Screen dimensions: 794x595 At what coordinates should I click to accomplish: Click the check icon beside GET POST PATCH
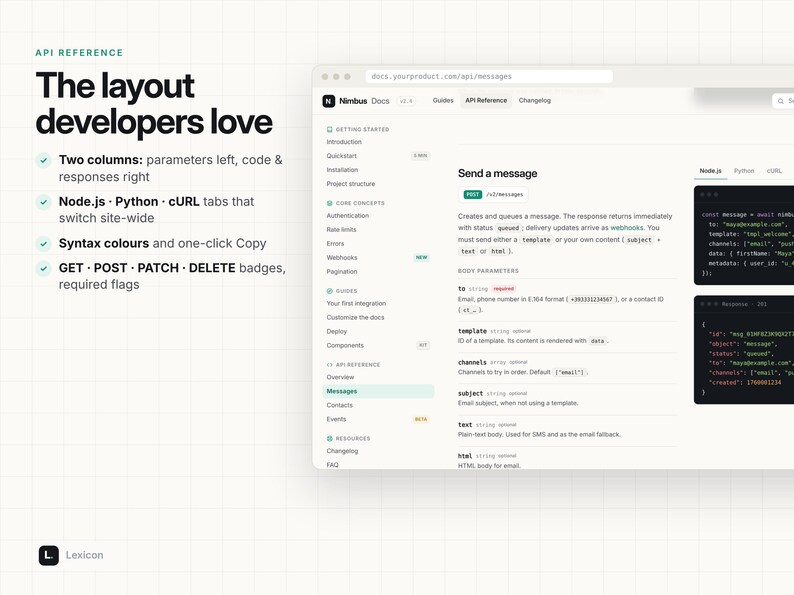point(44,268)
